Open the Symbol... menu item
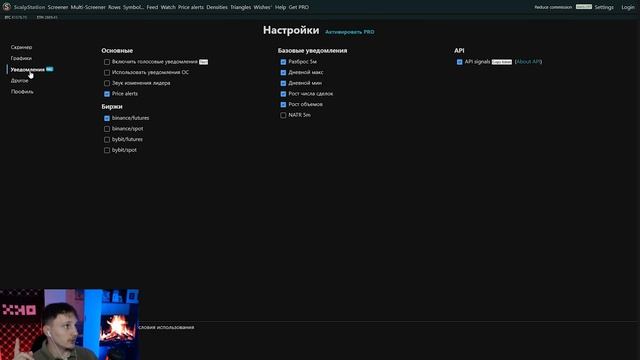This screenshot has width=640, height=360. [x=133, y=7]
